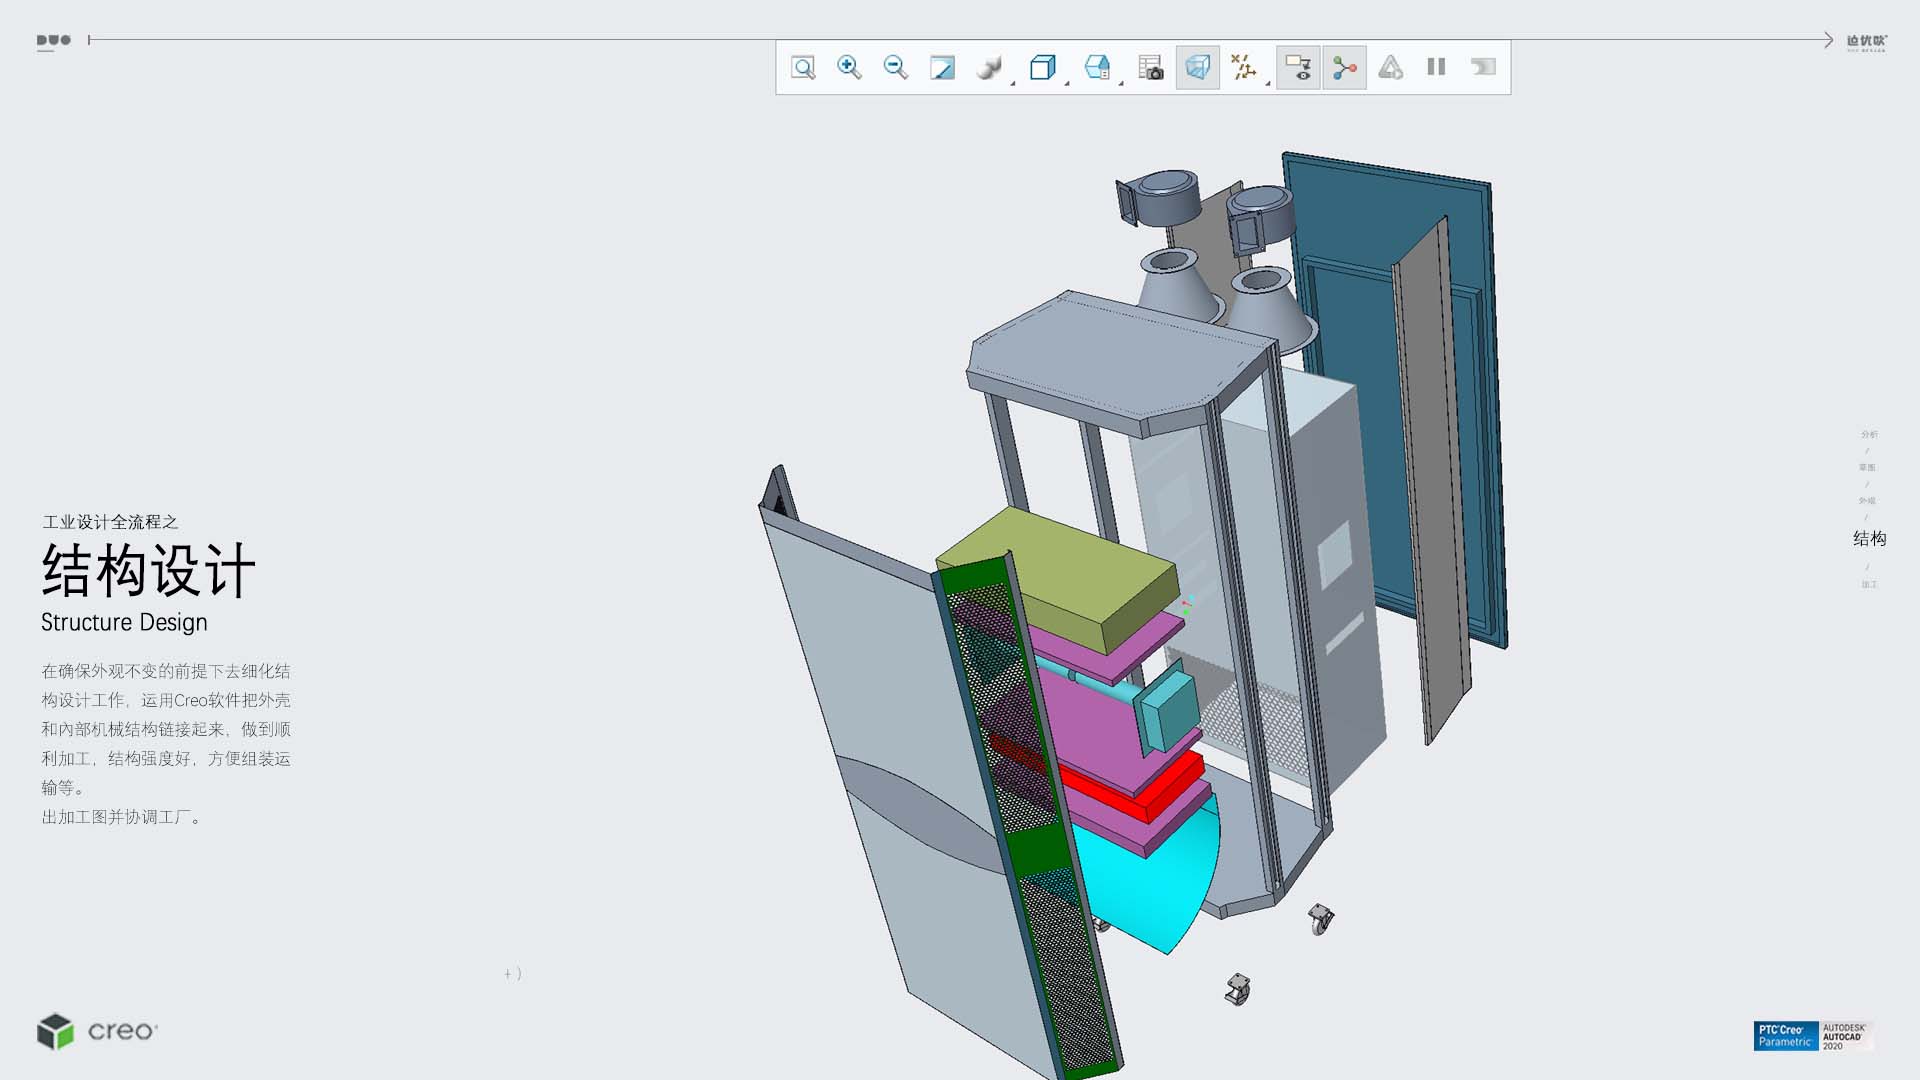This screenshot has height=1080, width=1920.
Task: Click the Refit zoom-to-fit icon
Action: pyautogui.click(x=803, y=68)
